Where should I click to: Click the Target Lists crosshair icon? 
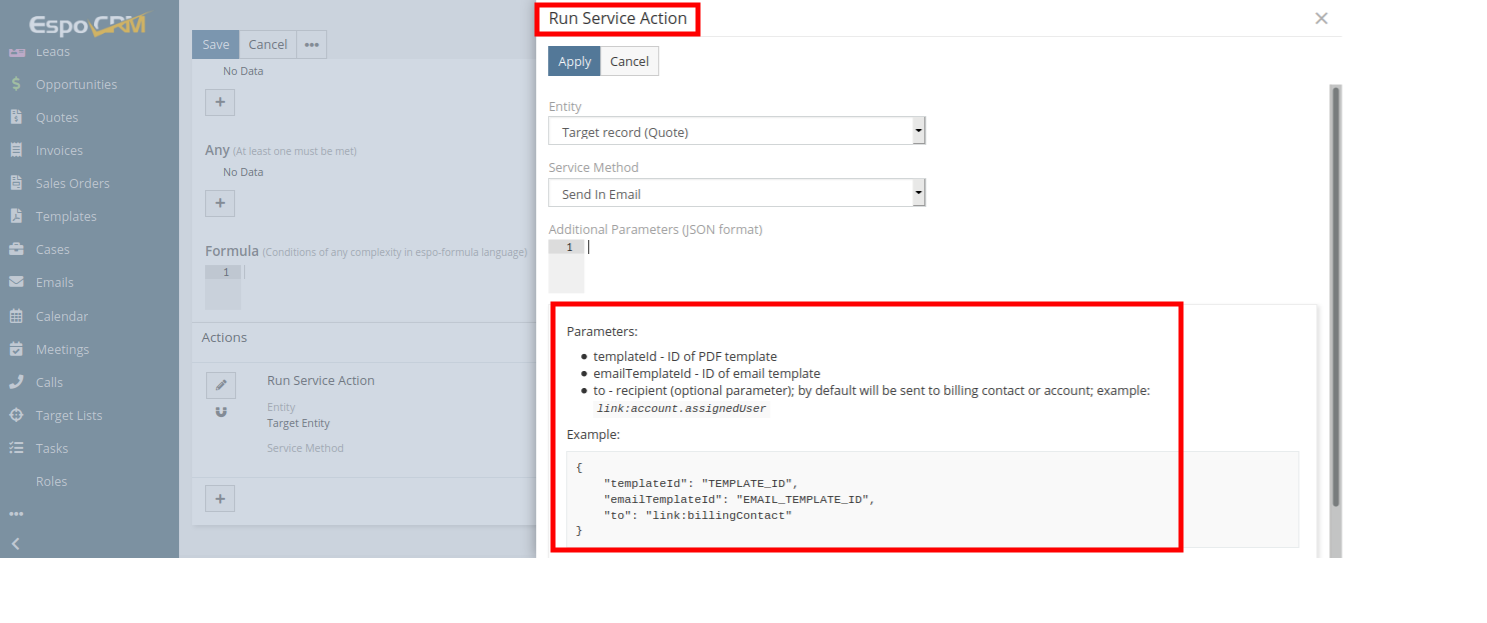16,415
